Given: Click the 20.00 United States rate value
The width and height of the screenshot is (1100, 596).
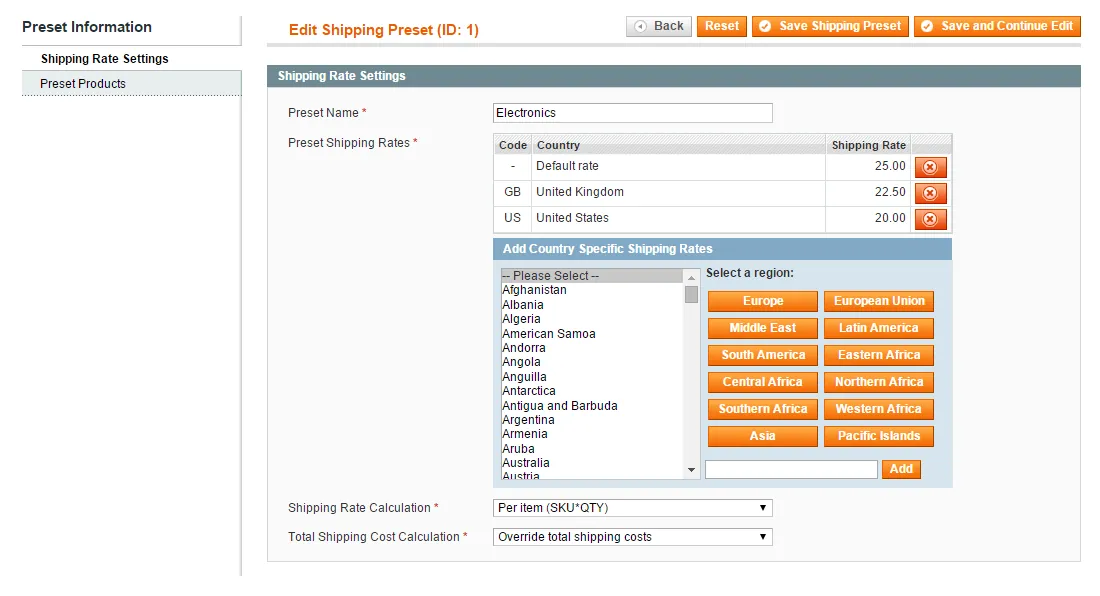Looking at the screenshot, I should [x=890, y=218].
